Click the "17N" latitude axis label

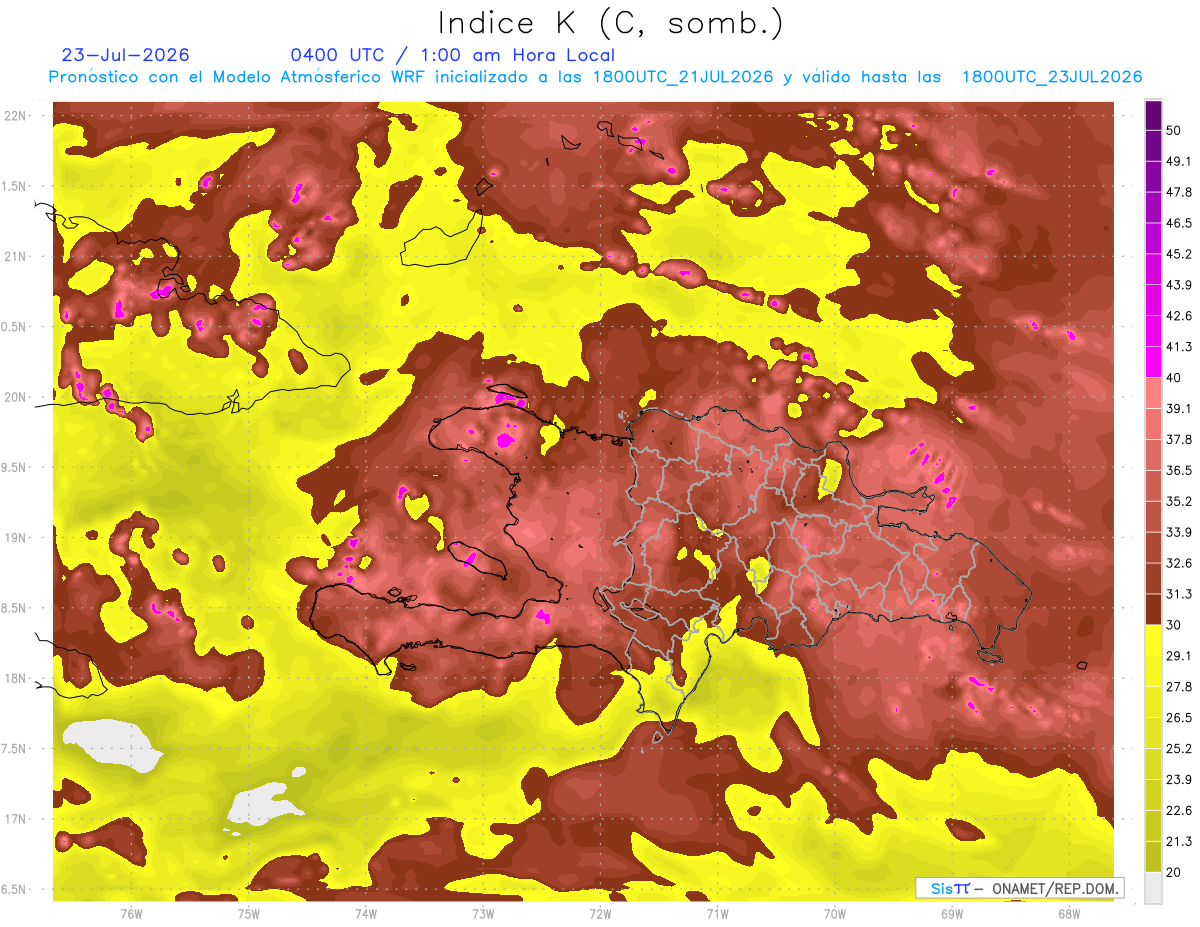(17, 819)
